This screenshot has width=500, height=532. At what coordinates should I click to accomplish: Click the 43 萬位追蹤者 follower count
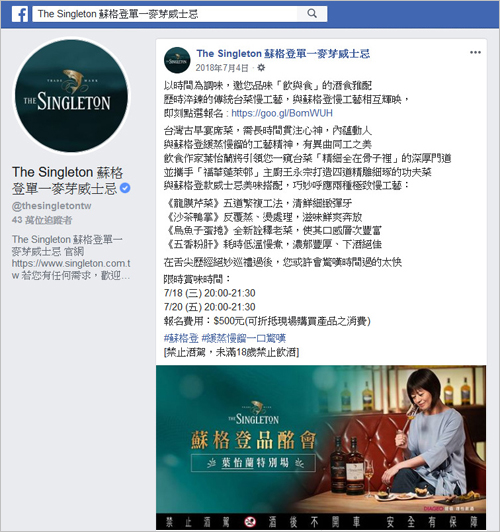pyautogui.click(x=42, y=220)
